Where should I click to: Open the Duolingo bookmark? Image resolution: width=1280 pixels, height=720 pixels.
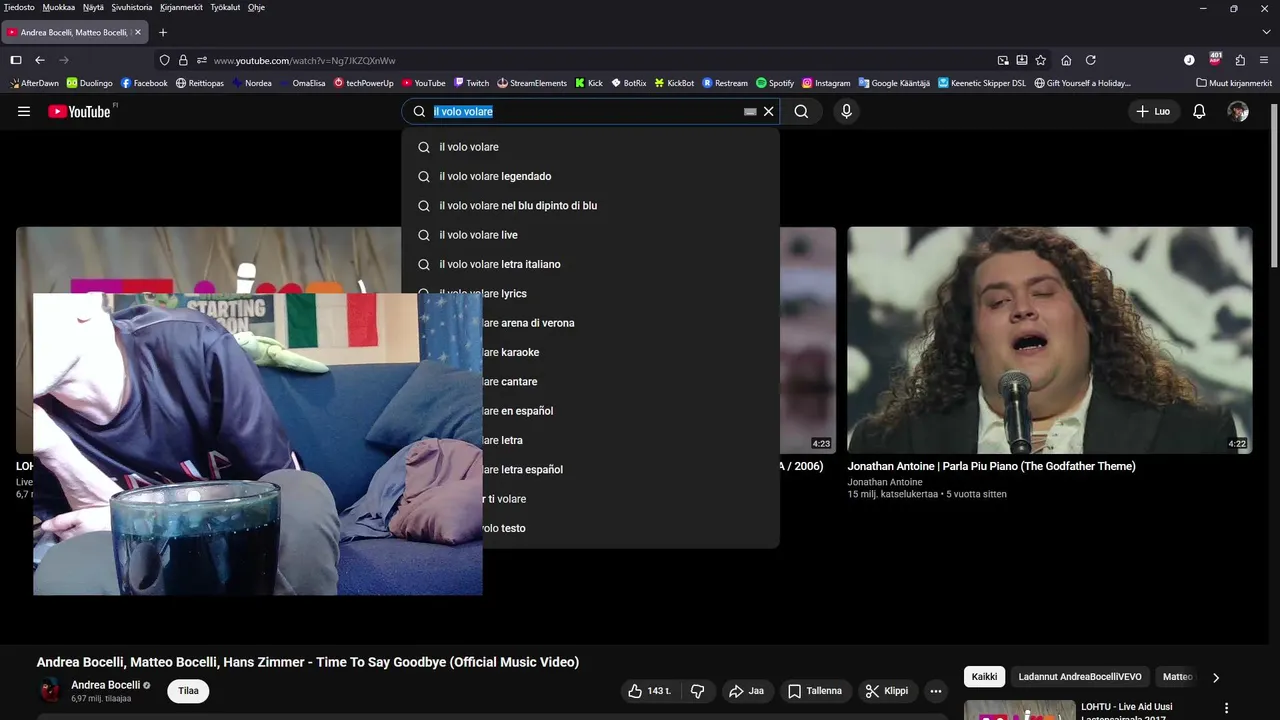pyautogui.click(x=90, y=83)
